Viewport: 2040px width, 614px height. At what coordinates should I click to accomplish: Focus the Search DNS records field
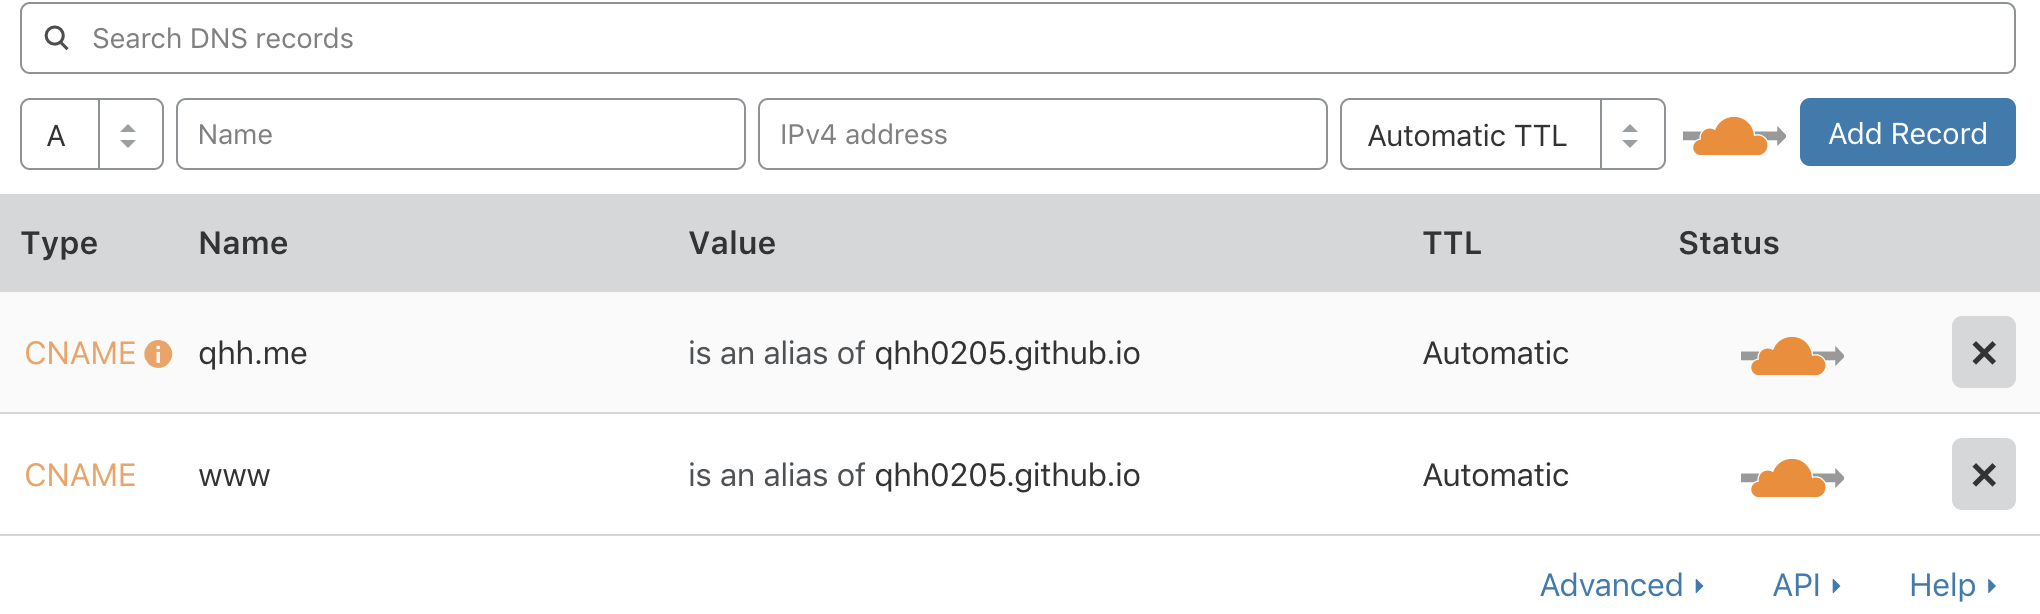coord(1018,38)
